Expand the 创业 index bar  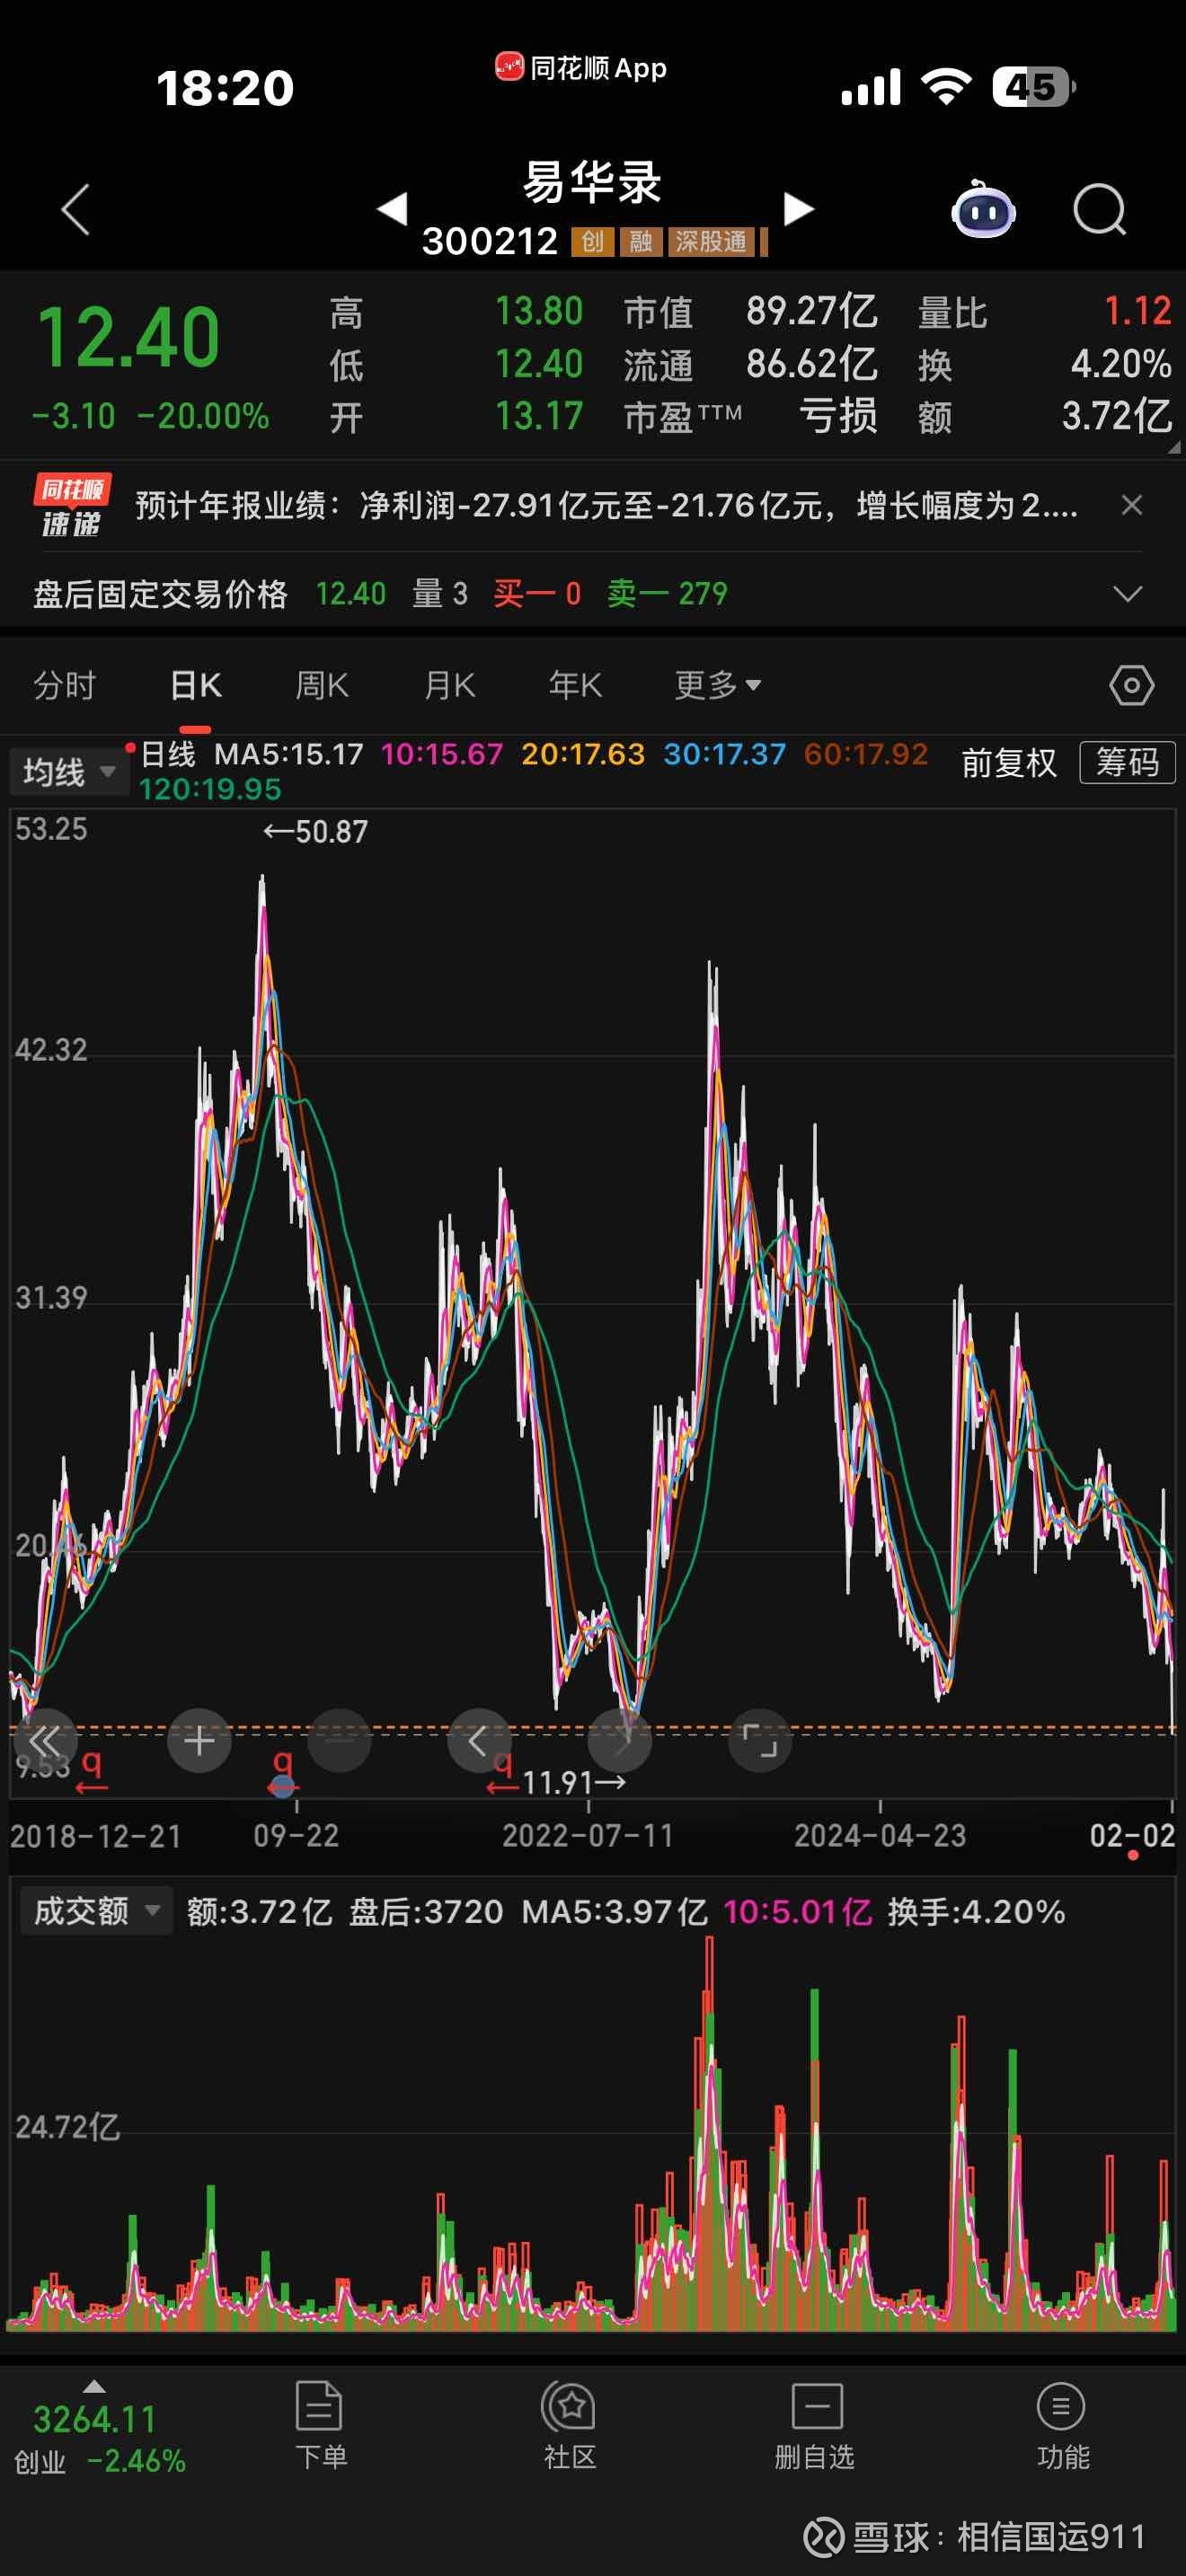pyautogui.click(x=100, y=2430)
